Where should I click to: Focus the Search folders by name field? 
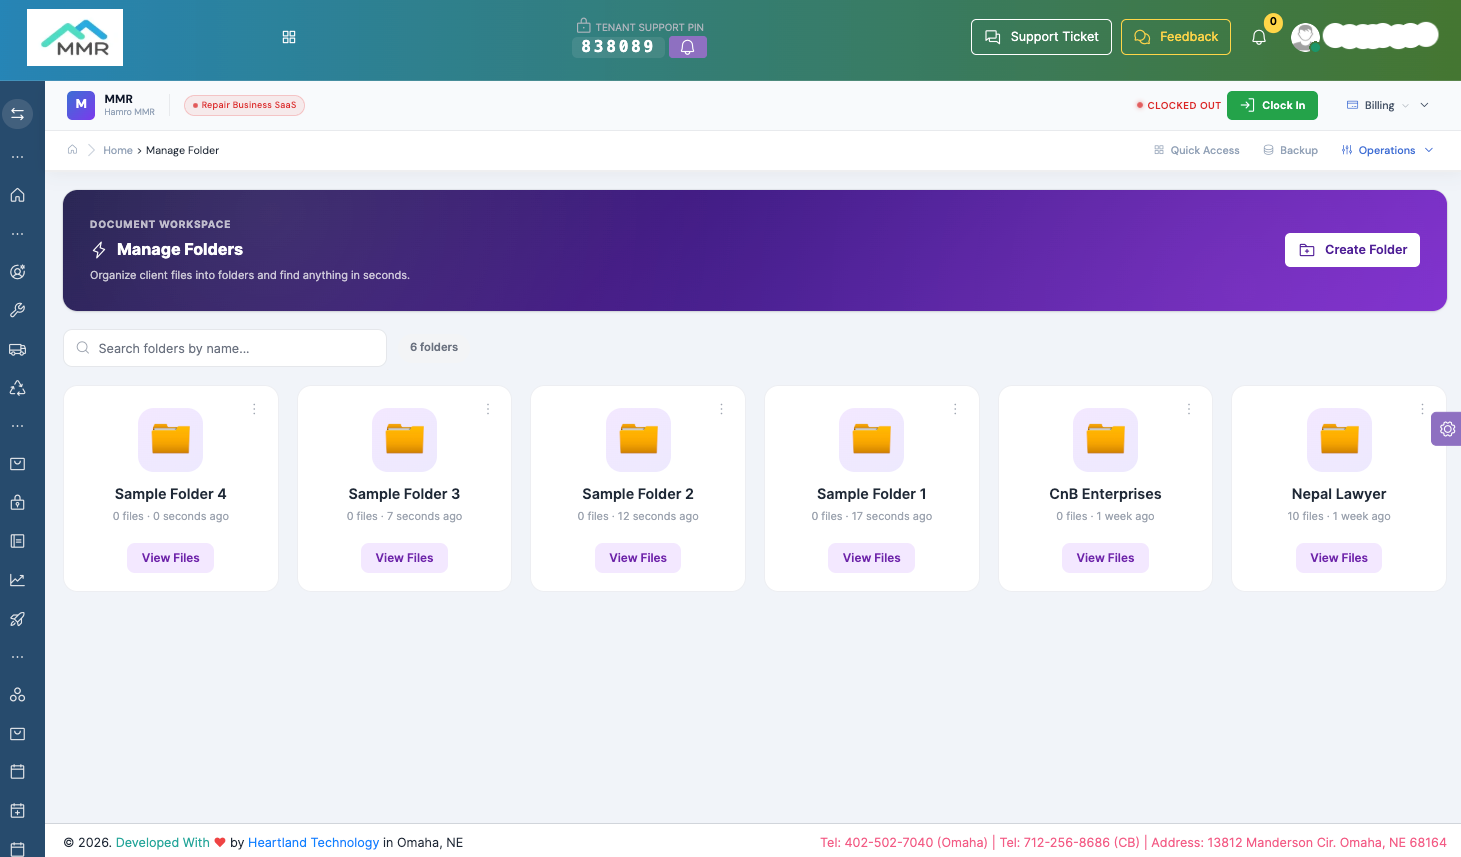pos(225,348)
